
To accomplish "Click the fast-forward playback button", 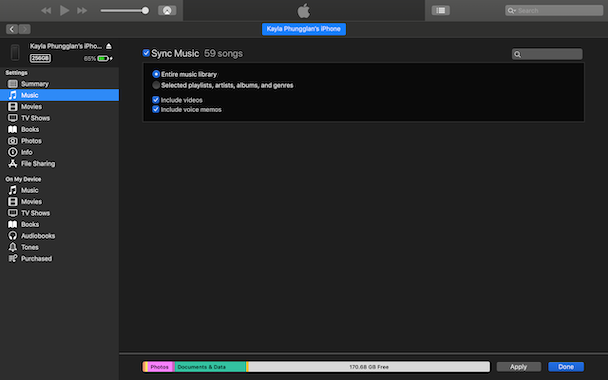I will (82, 10).
